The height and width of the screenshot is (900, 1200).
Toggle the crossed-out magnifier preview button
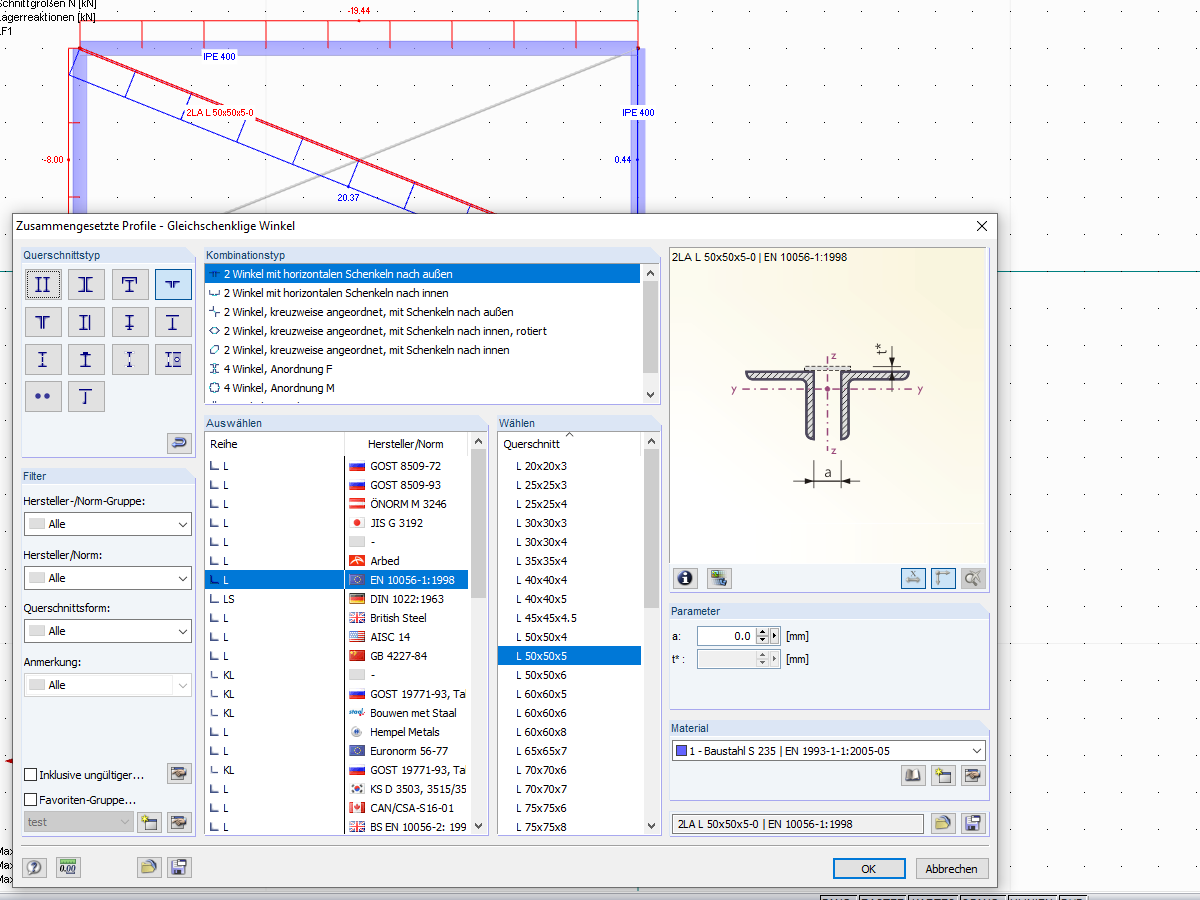(972, 577)
